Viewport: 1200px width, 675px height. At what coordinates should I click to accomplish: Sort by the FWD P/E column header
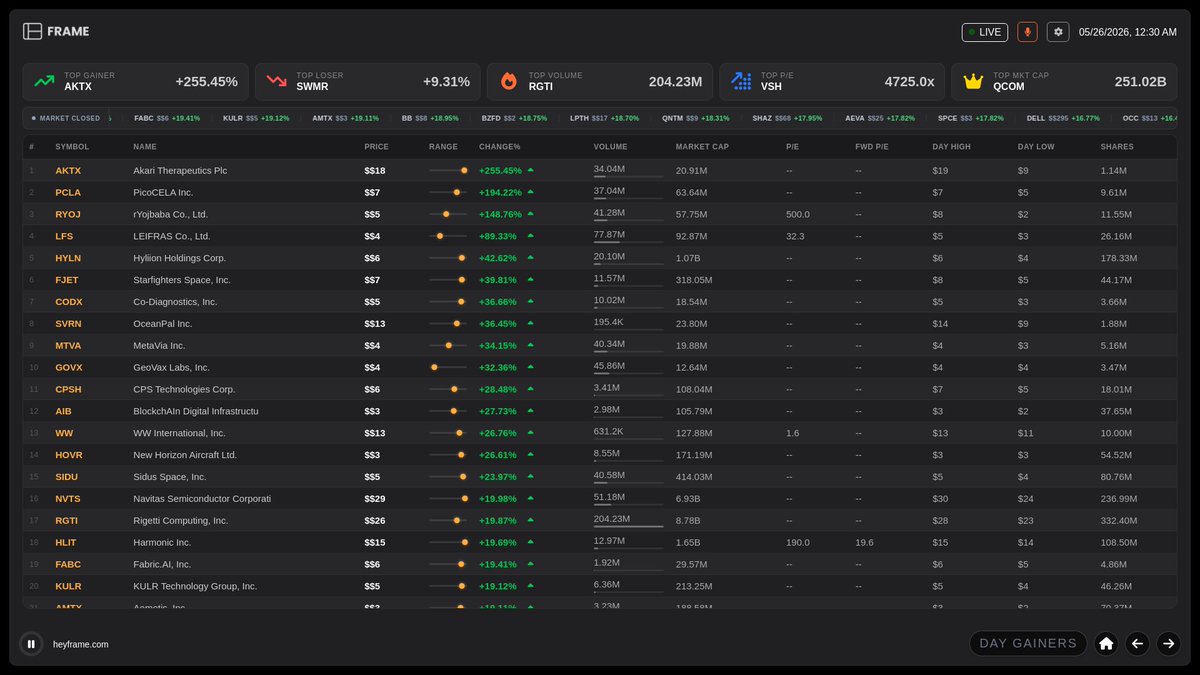click(871, 147)
